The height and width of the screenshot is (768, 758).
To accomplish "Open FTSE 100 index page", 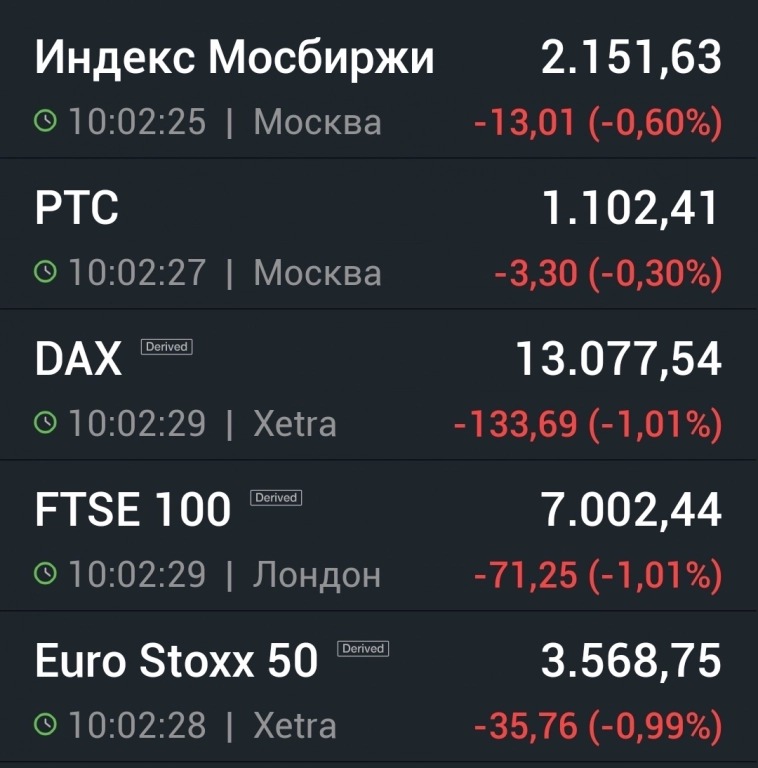I will pos(133,511).
